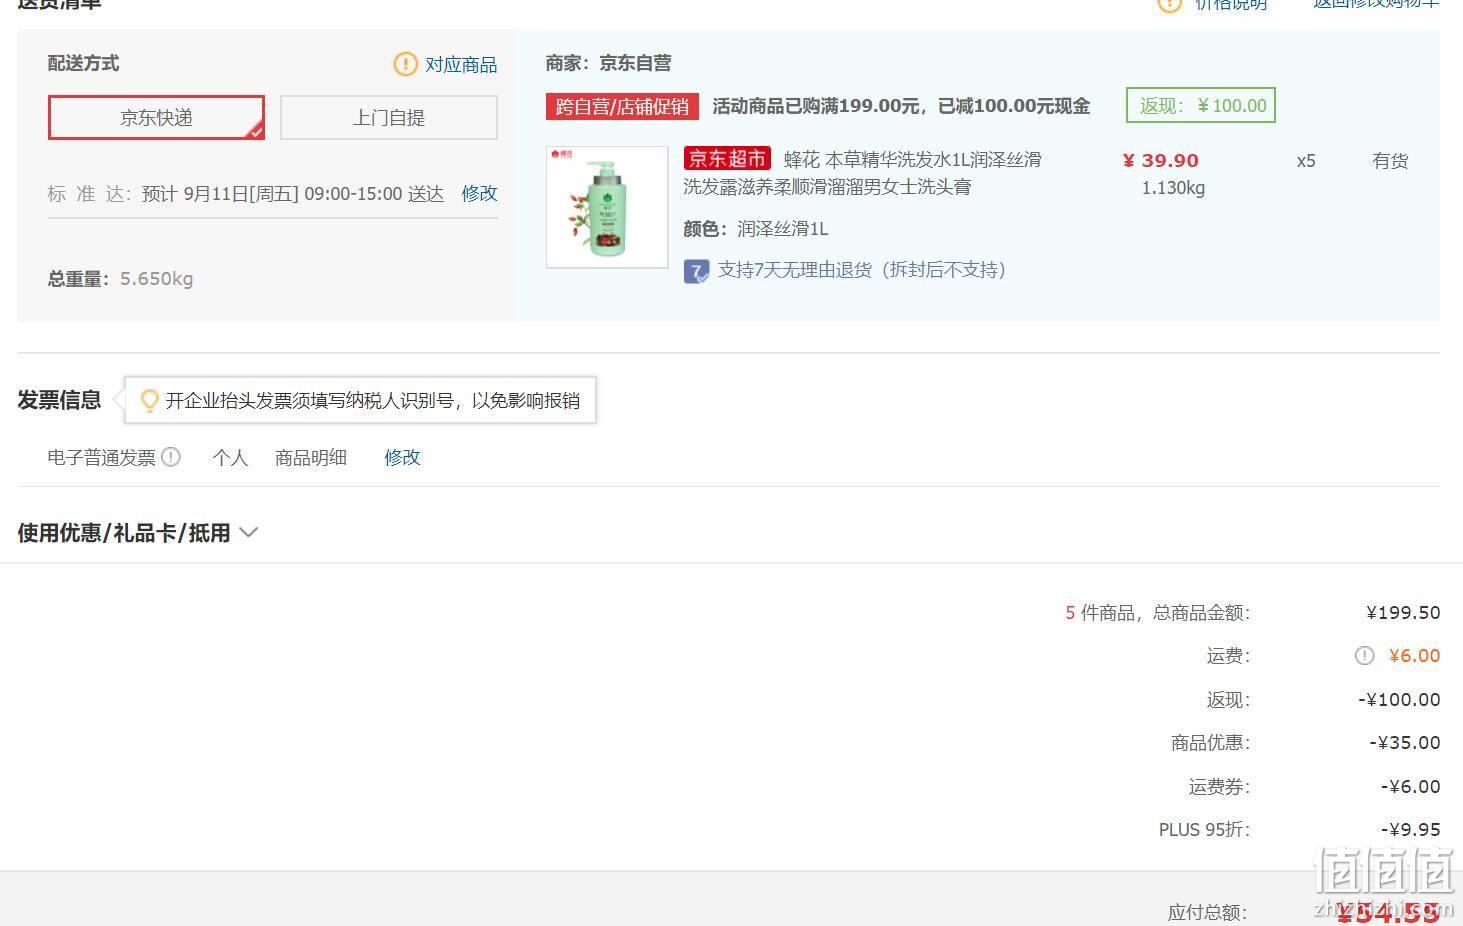Click the 返现 ¥100.00 badge
Image resolution: width=1463 pixels, height=926 pixels.
point(1201,106)
